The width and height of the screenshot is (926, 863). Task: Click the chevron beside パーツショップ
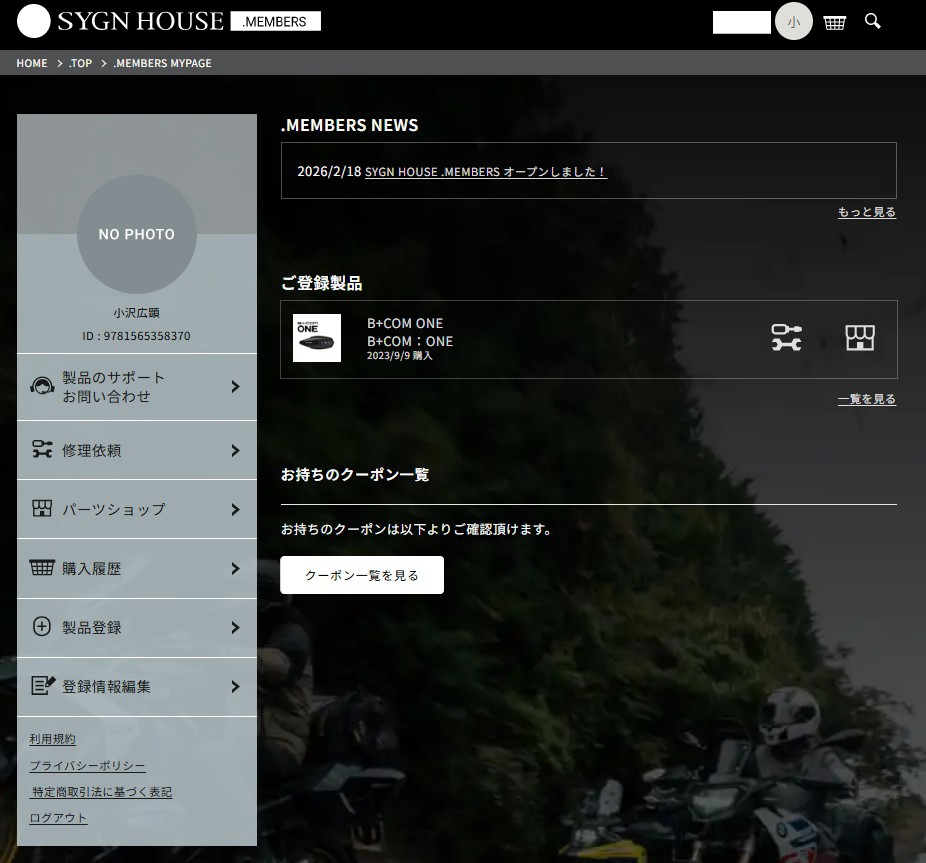(x=235, y=510)
